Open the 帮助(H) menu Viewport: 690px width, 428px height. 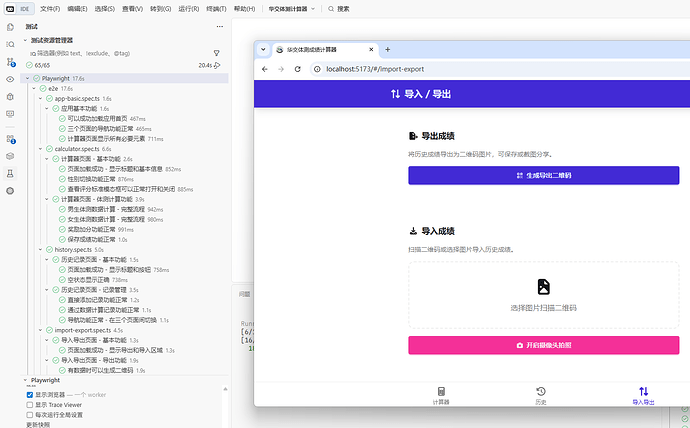tap(244, 9)
